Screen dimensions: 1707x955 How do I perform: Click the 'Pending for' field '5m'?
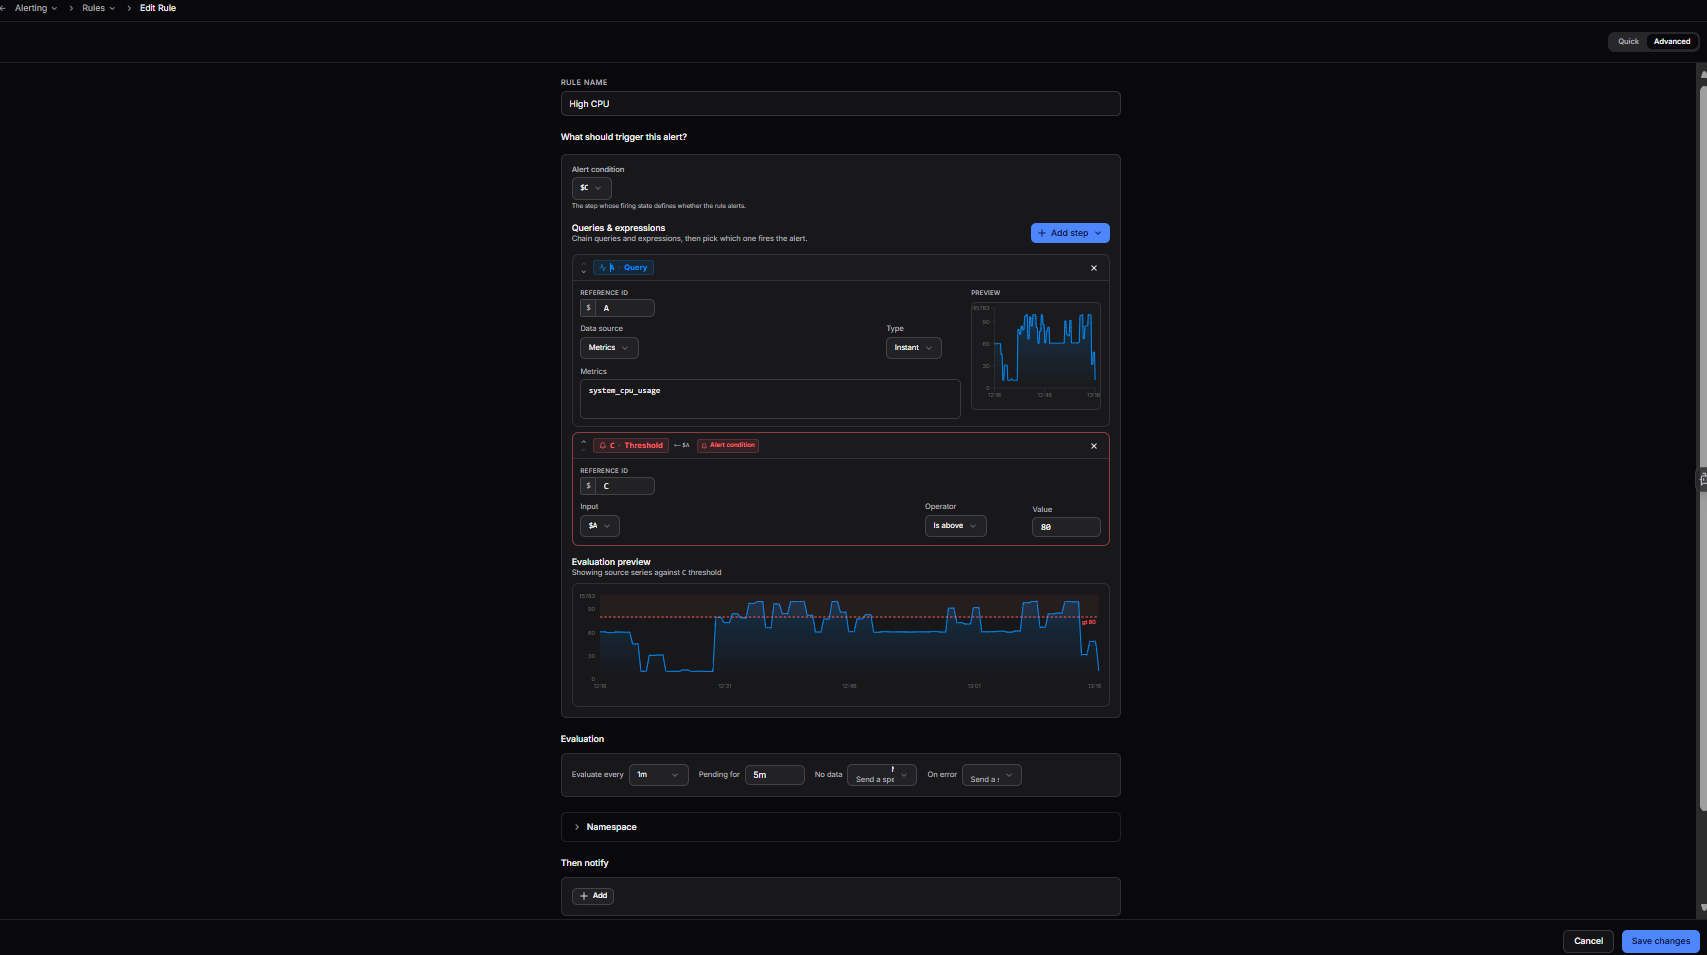pos(774,775)
